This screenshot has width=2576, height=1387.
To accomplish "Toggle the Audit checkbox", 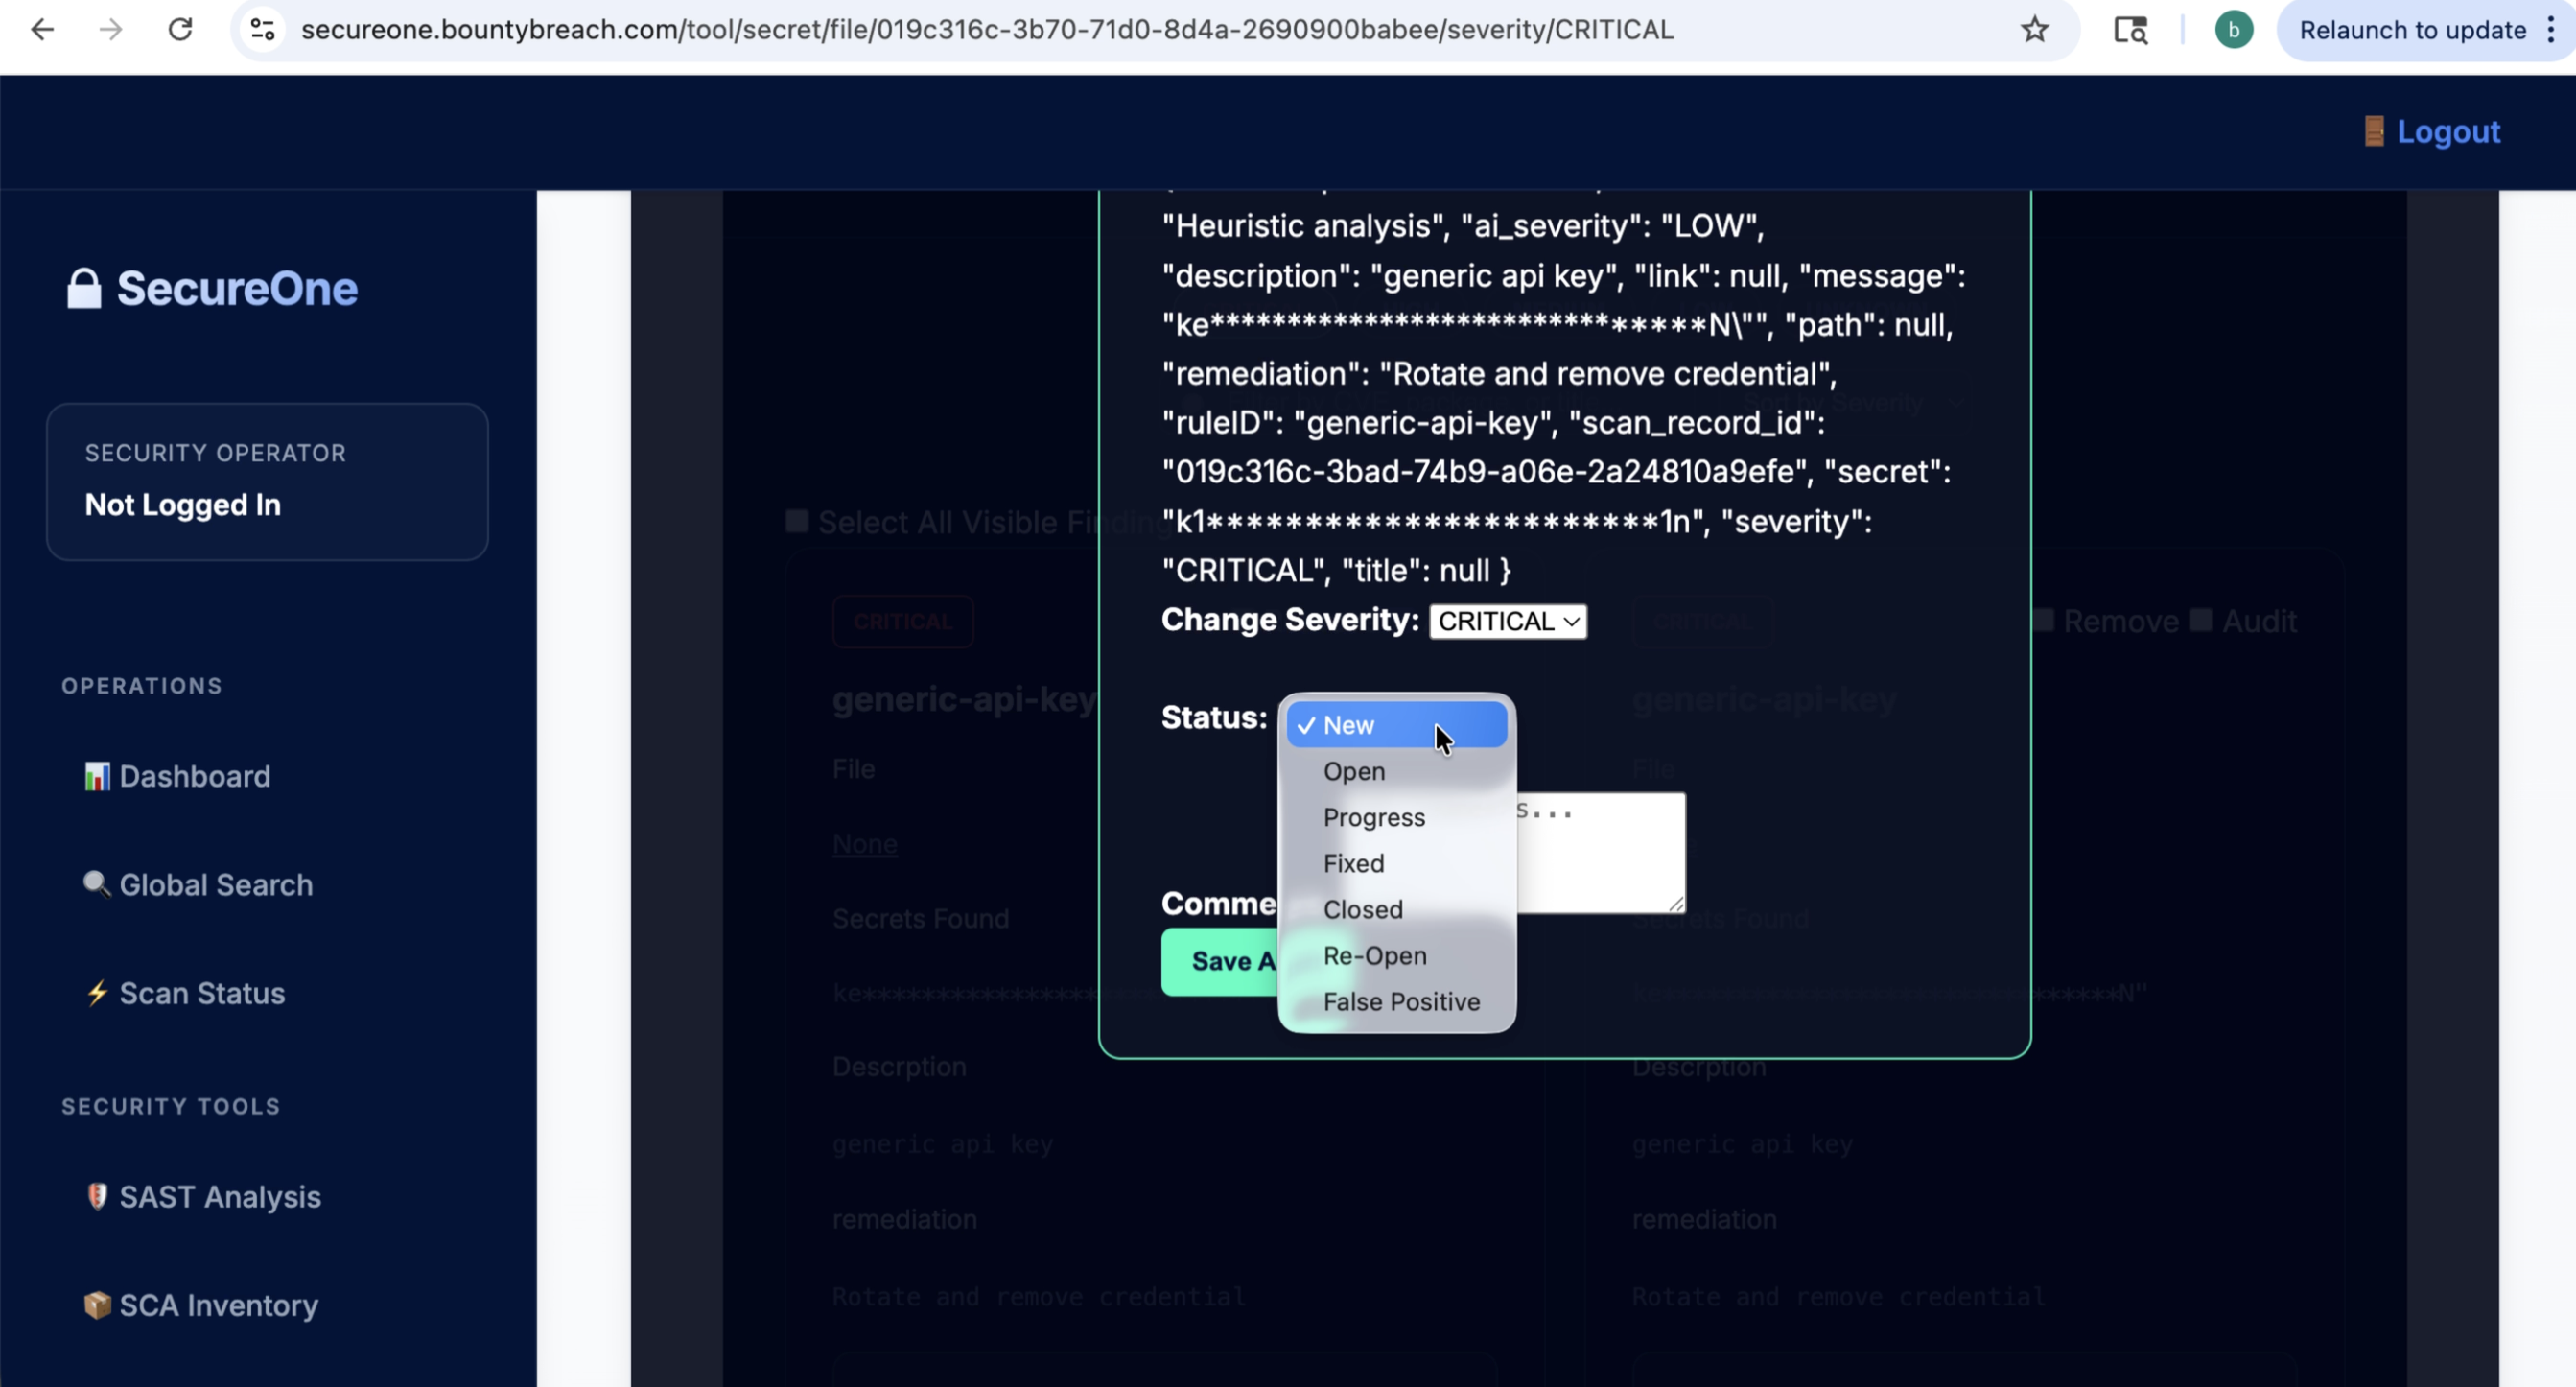I will [x=2201, y=620].
